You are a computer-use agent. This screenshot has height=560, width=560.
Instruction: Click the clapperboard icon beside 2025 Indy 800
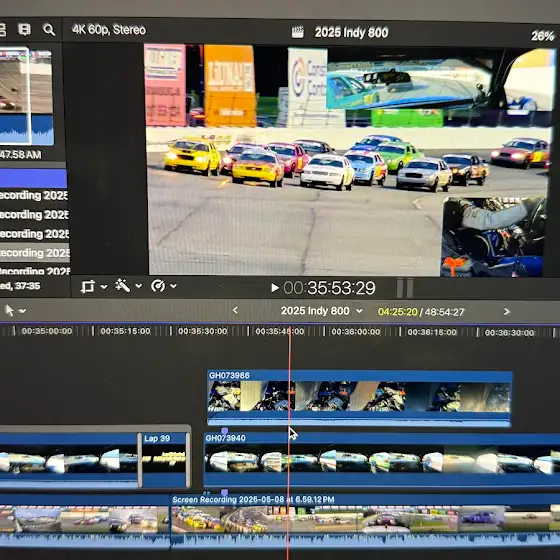pyautogui.click(x=298, y=32)
